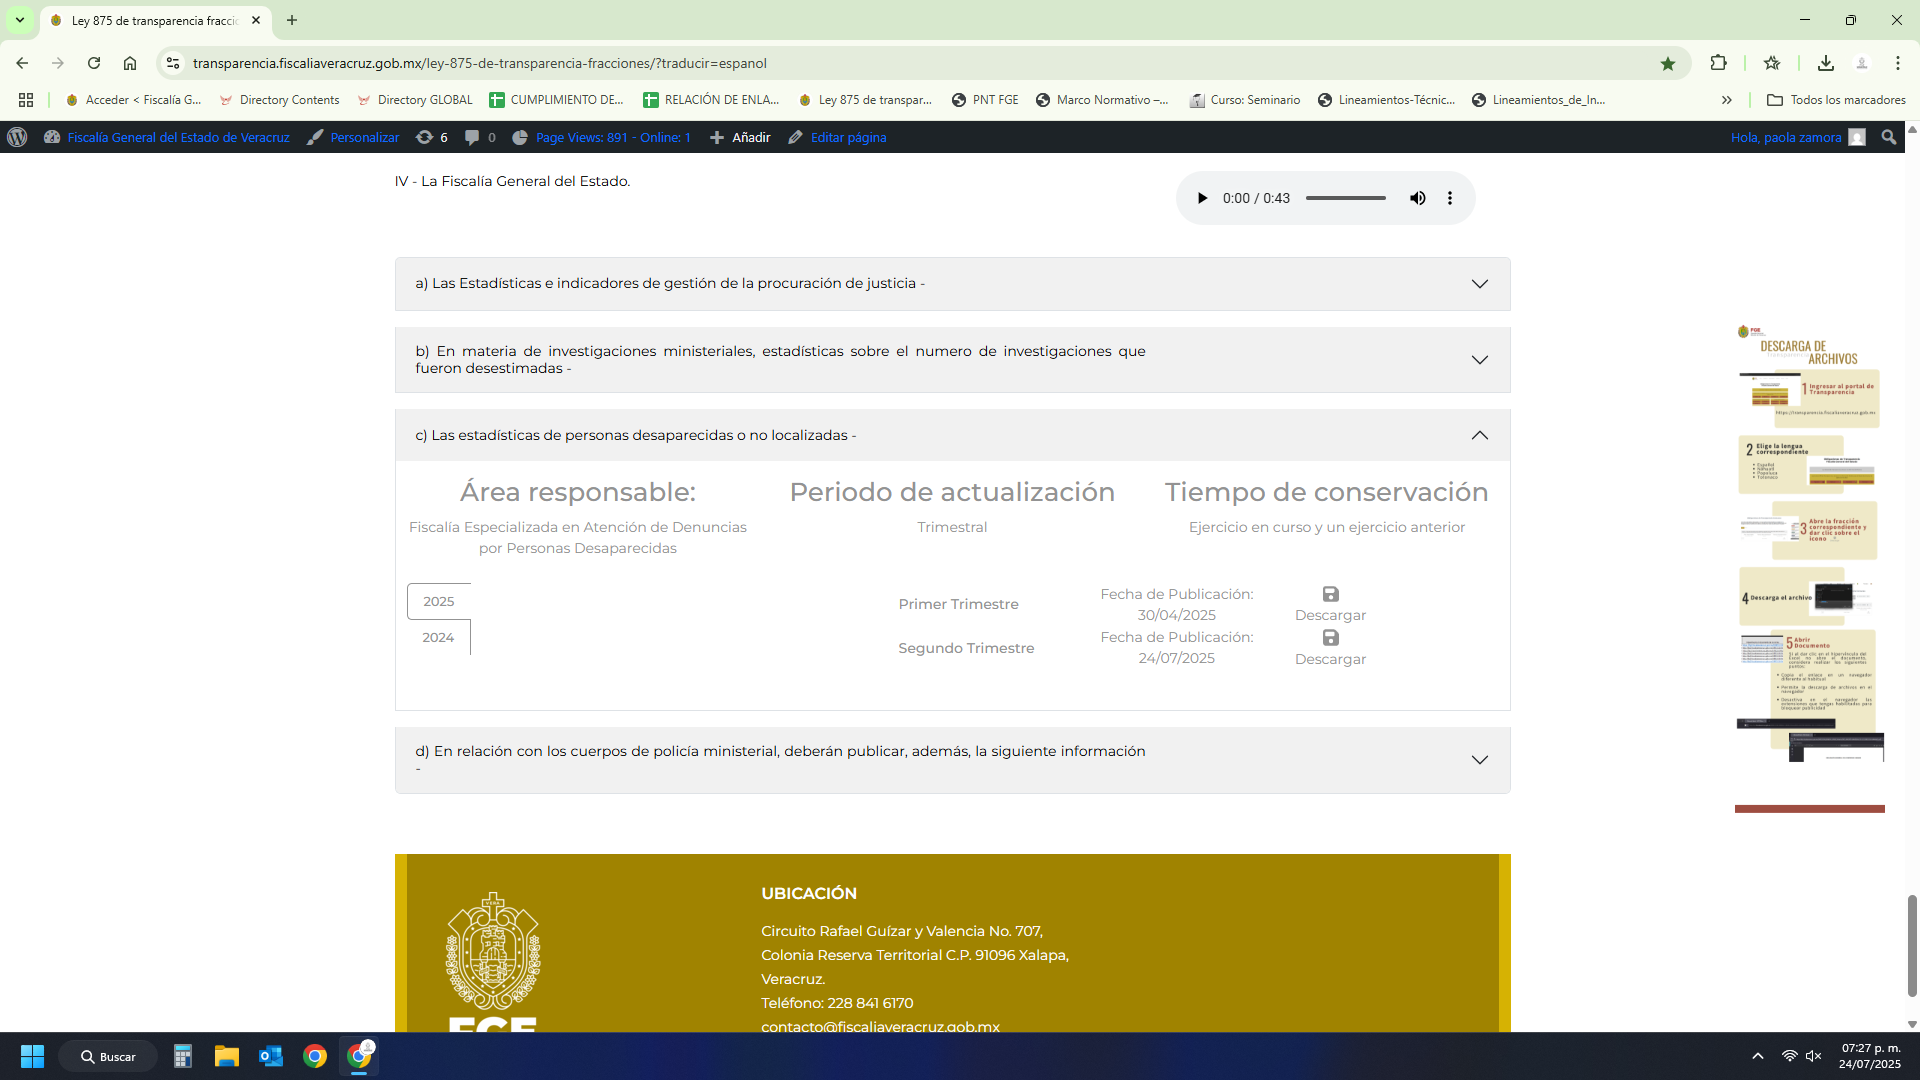Image resolution: width=1920 pixels, height=1080 pixels.
Task: Open Chrome downloads icon
Action: (1825, 63)
